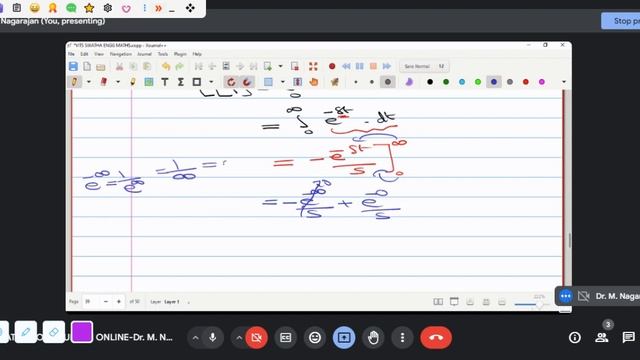Delete the current page
640x360 pixels.
point(295,67)
